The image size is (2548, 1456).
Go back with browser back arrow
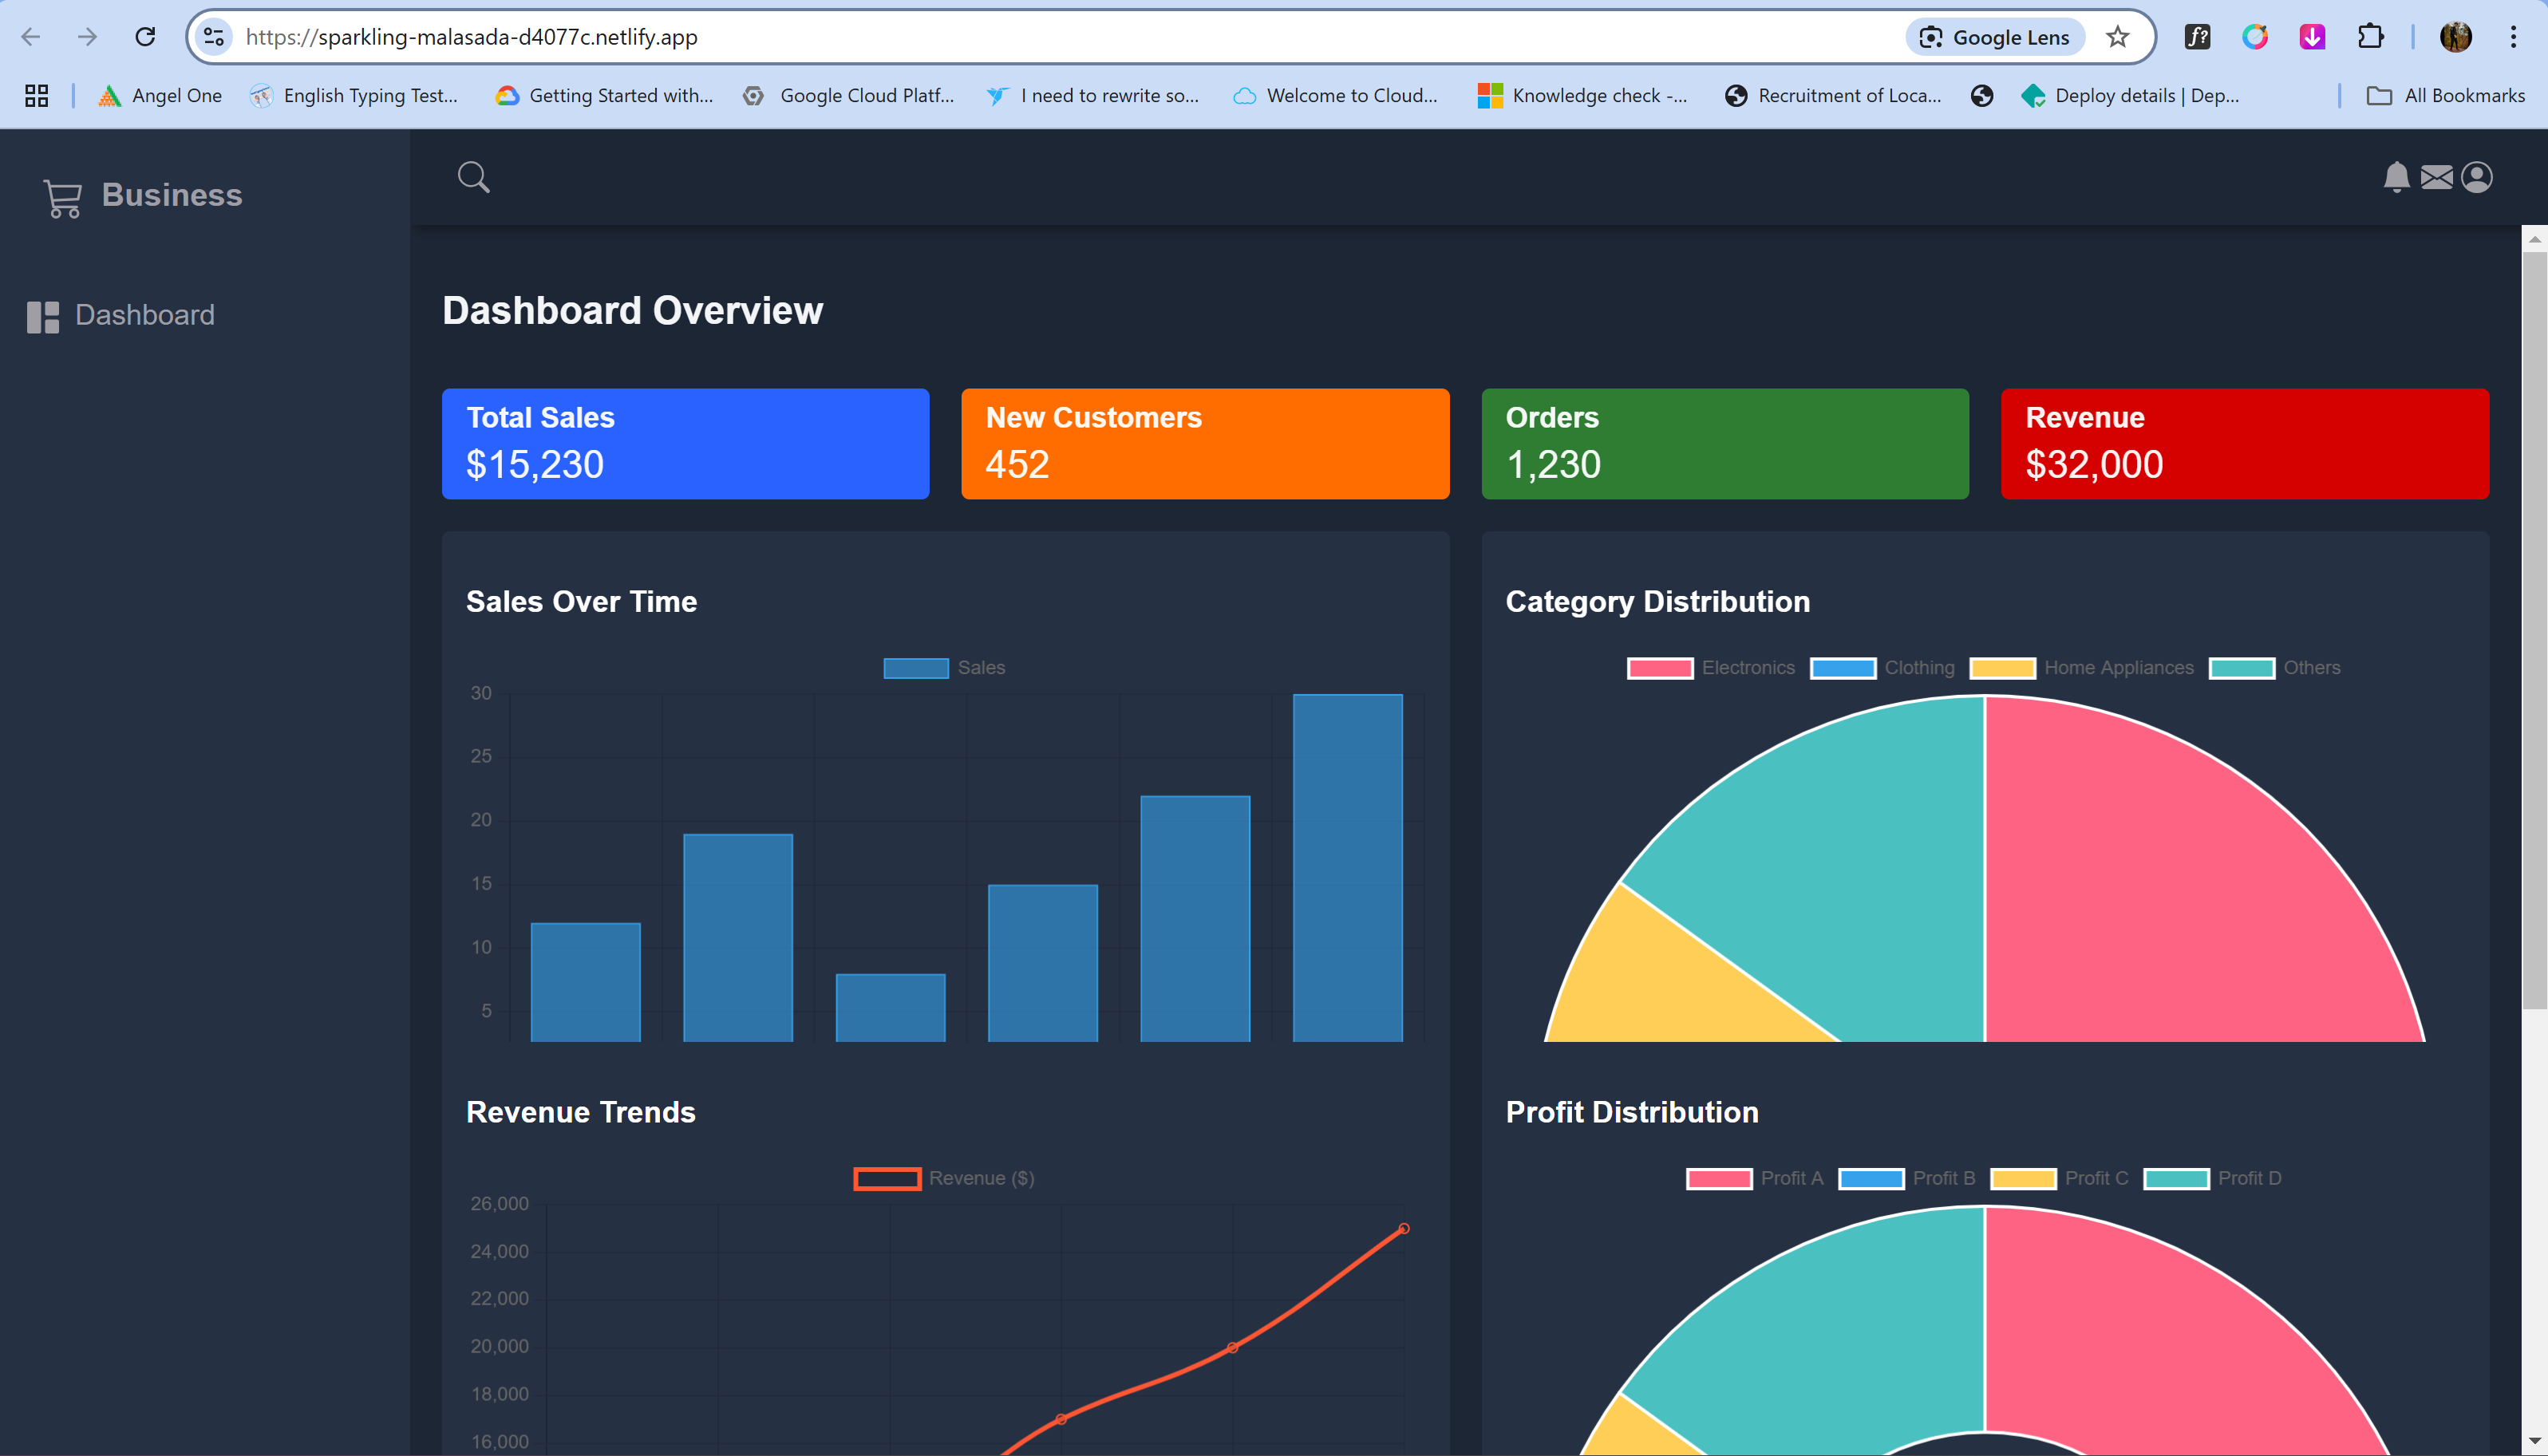tap(31, 37)
